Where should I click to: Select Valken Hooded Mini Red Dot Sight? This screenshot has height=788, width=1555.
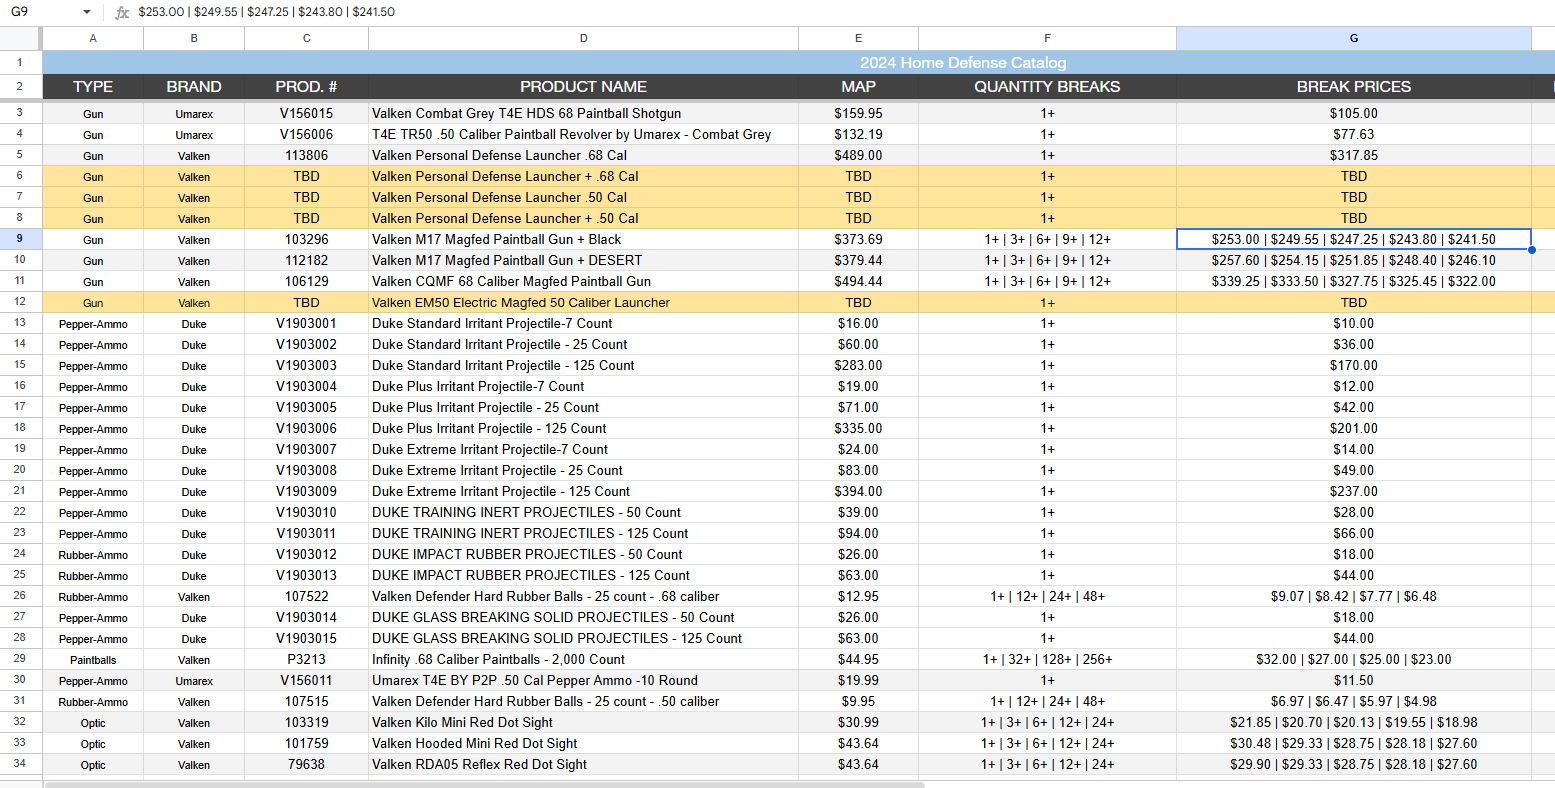point(583,743)
